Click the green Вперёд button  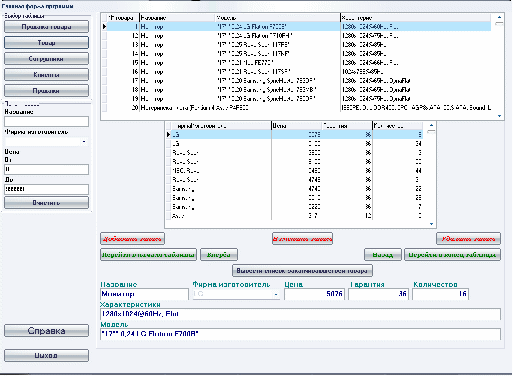[219, 255]
